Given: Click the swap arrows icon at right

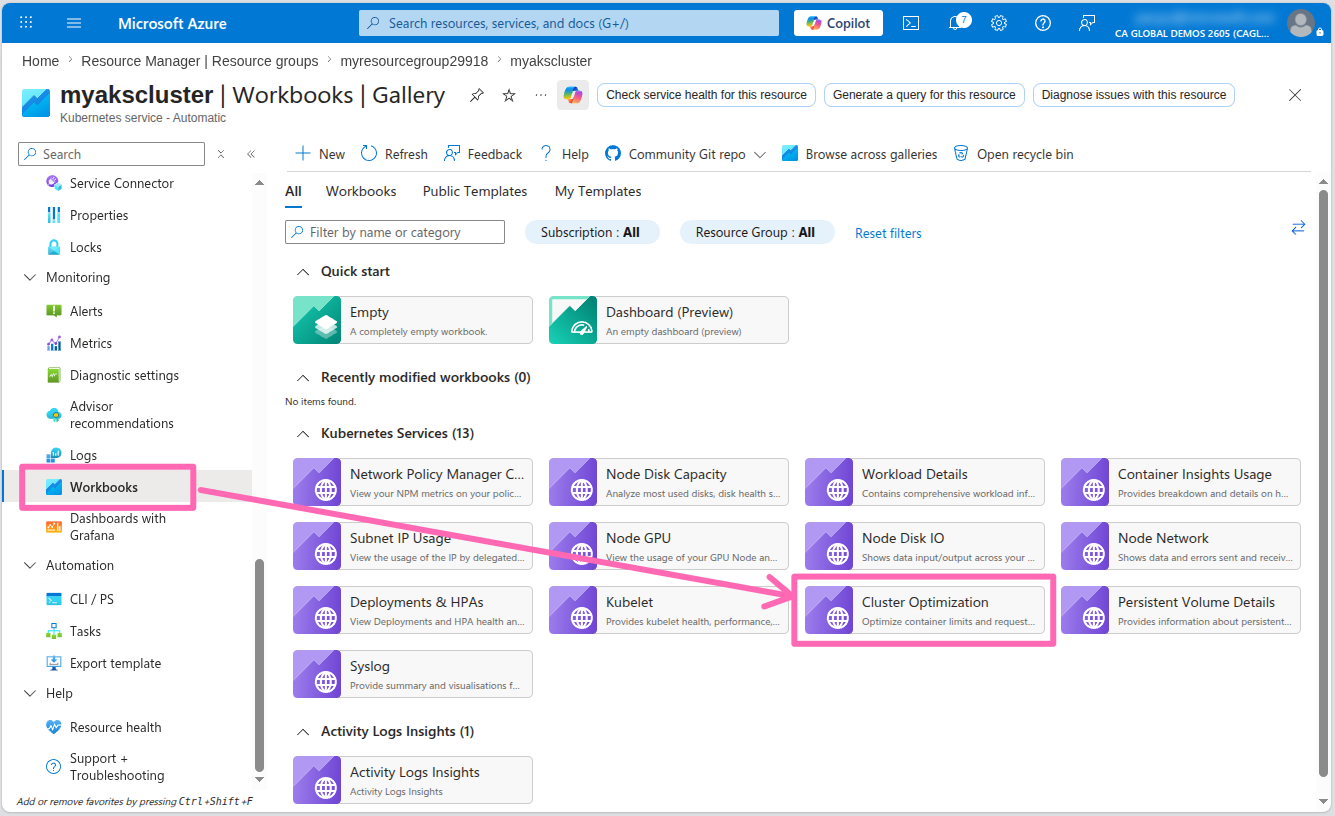Looking at the screenshot, I should [1298, 228].
